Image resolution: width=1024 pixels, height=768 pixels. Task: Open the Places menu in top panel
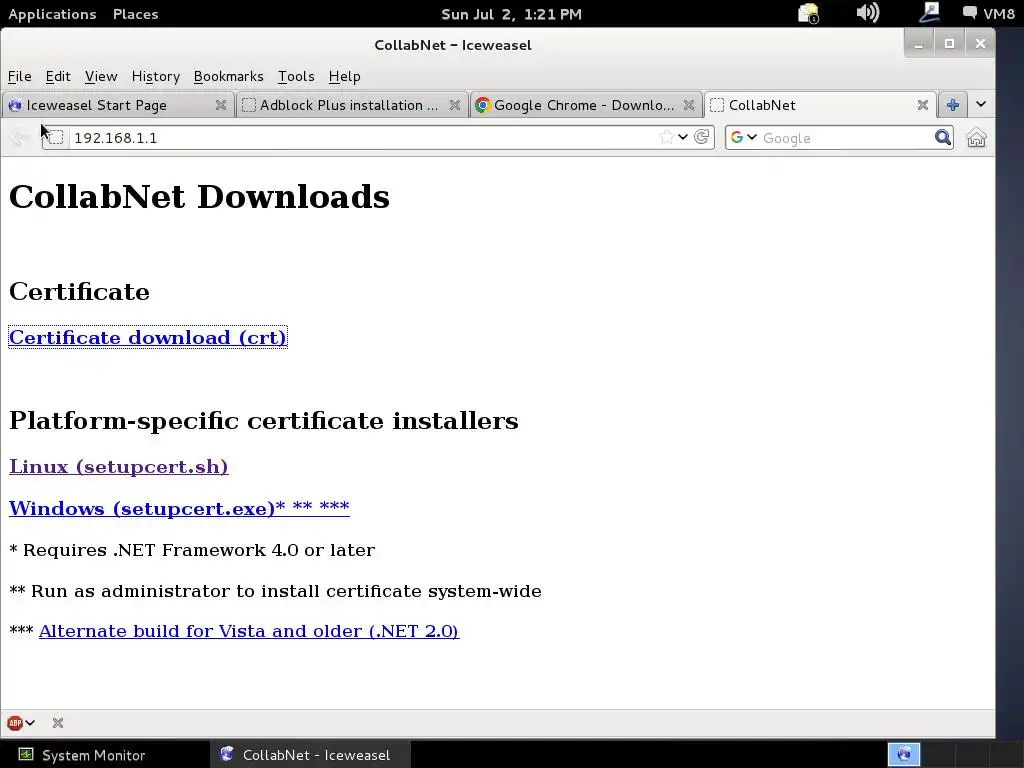coord(135,14)
